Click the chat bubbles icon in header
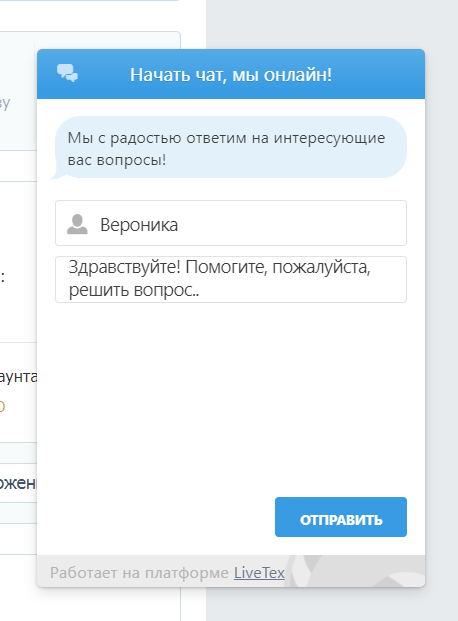This screenshot has height=621, width=458. tap(67, 73)
